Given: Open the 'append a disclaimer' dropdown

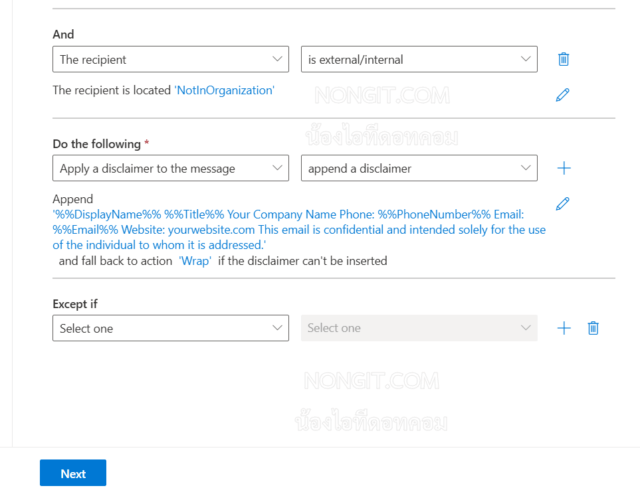Looking at the screenshot, I should pos(419,168).
